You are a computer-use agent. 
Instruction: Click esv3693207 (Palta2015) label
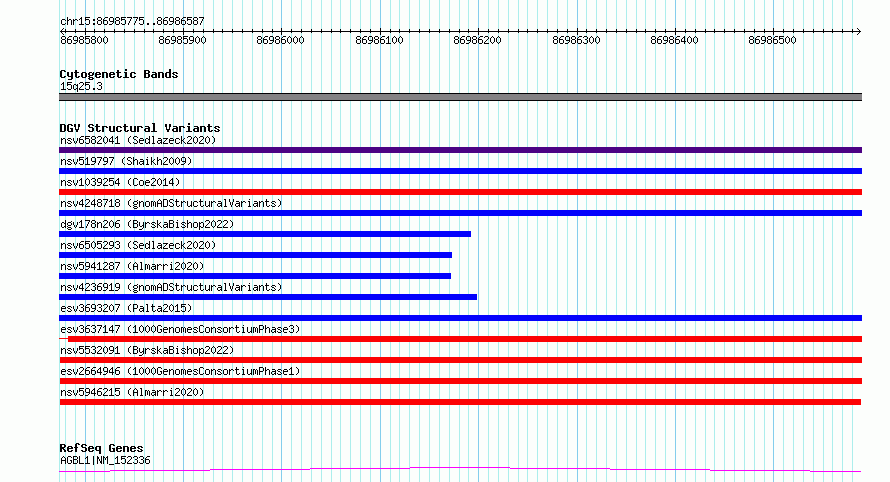126,308
